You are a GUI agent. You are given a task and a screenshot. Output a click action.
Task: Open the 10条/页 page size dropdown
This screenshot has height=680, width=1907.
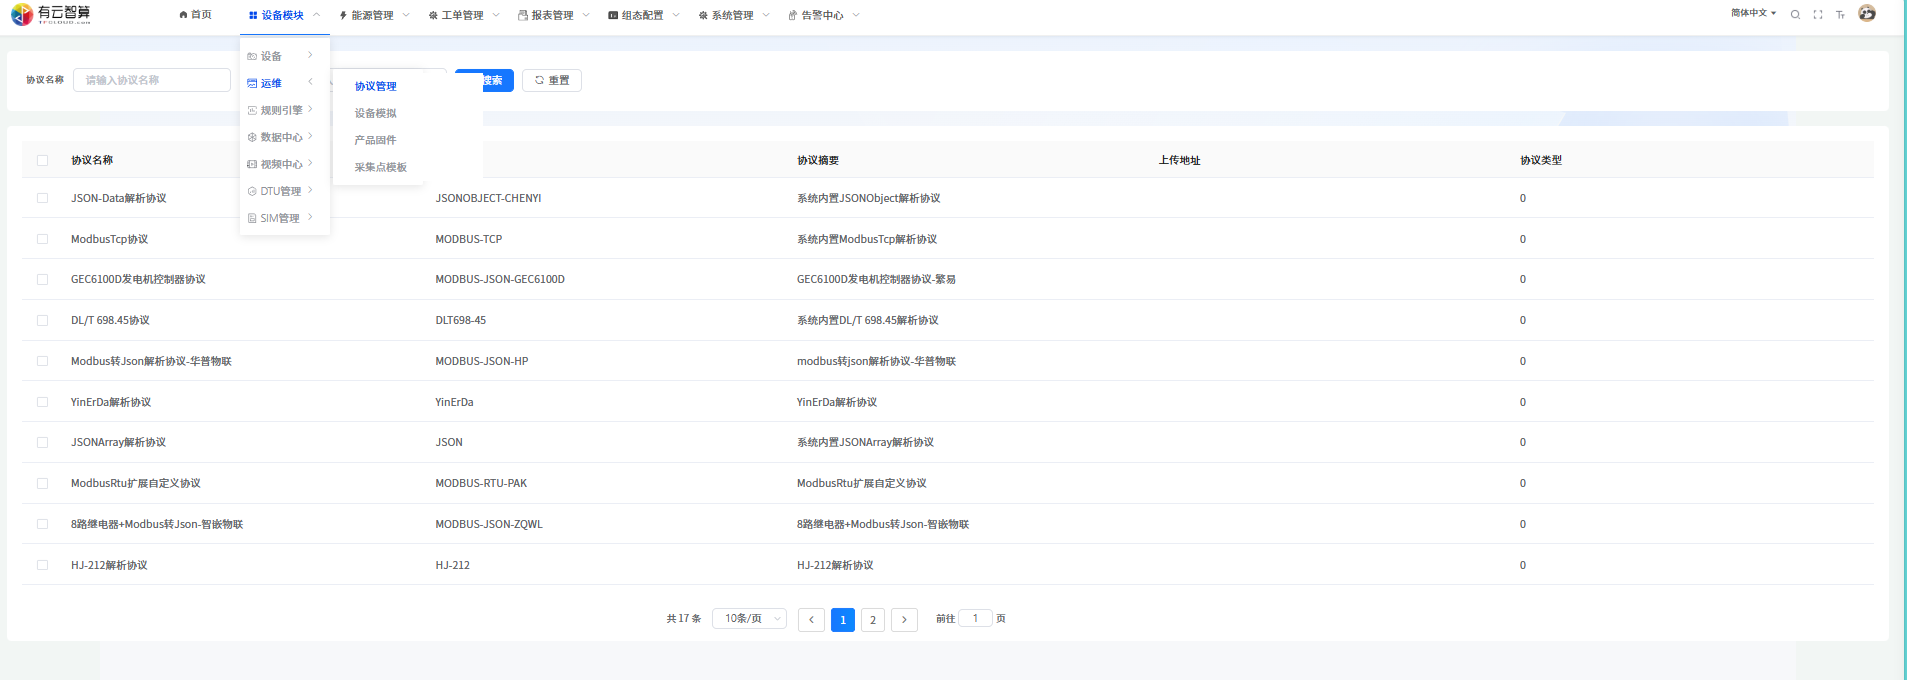click(749, 619)
